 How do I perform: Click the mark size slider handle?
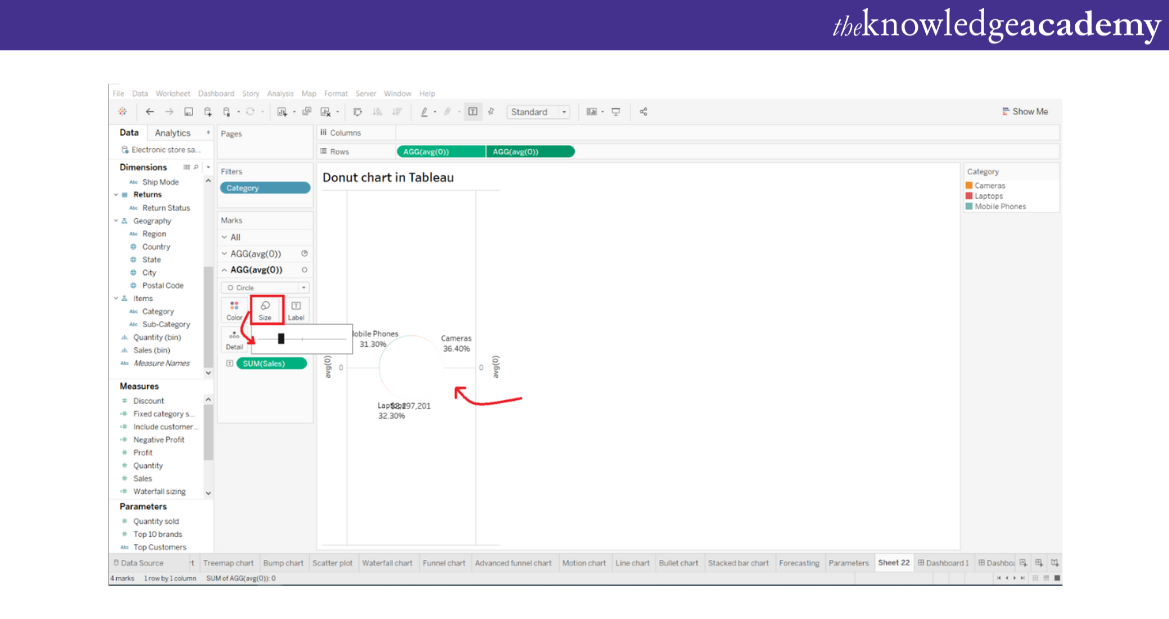[x=281, y=339]
